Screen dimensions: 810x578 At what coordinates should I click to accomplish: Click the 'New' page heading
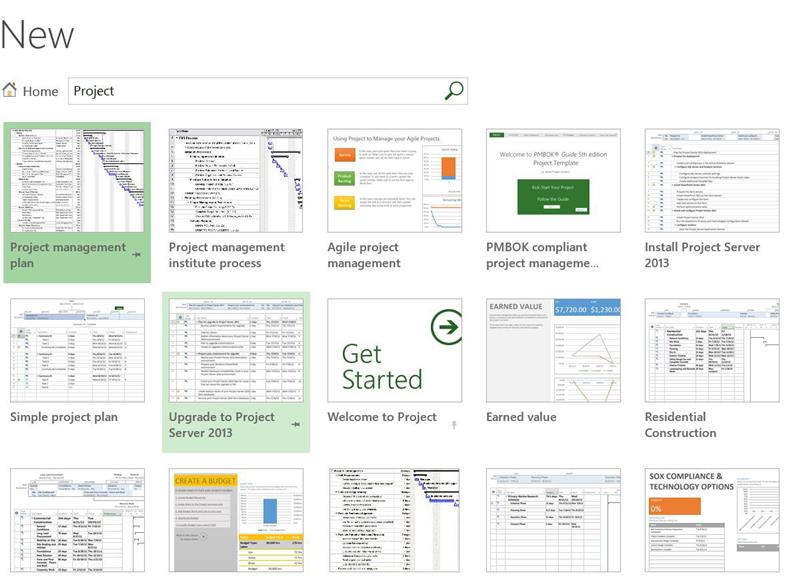37,35
